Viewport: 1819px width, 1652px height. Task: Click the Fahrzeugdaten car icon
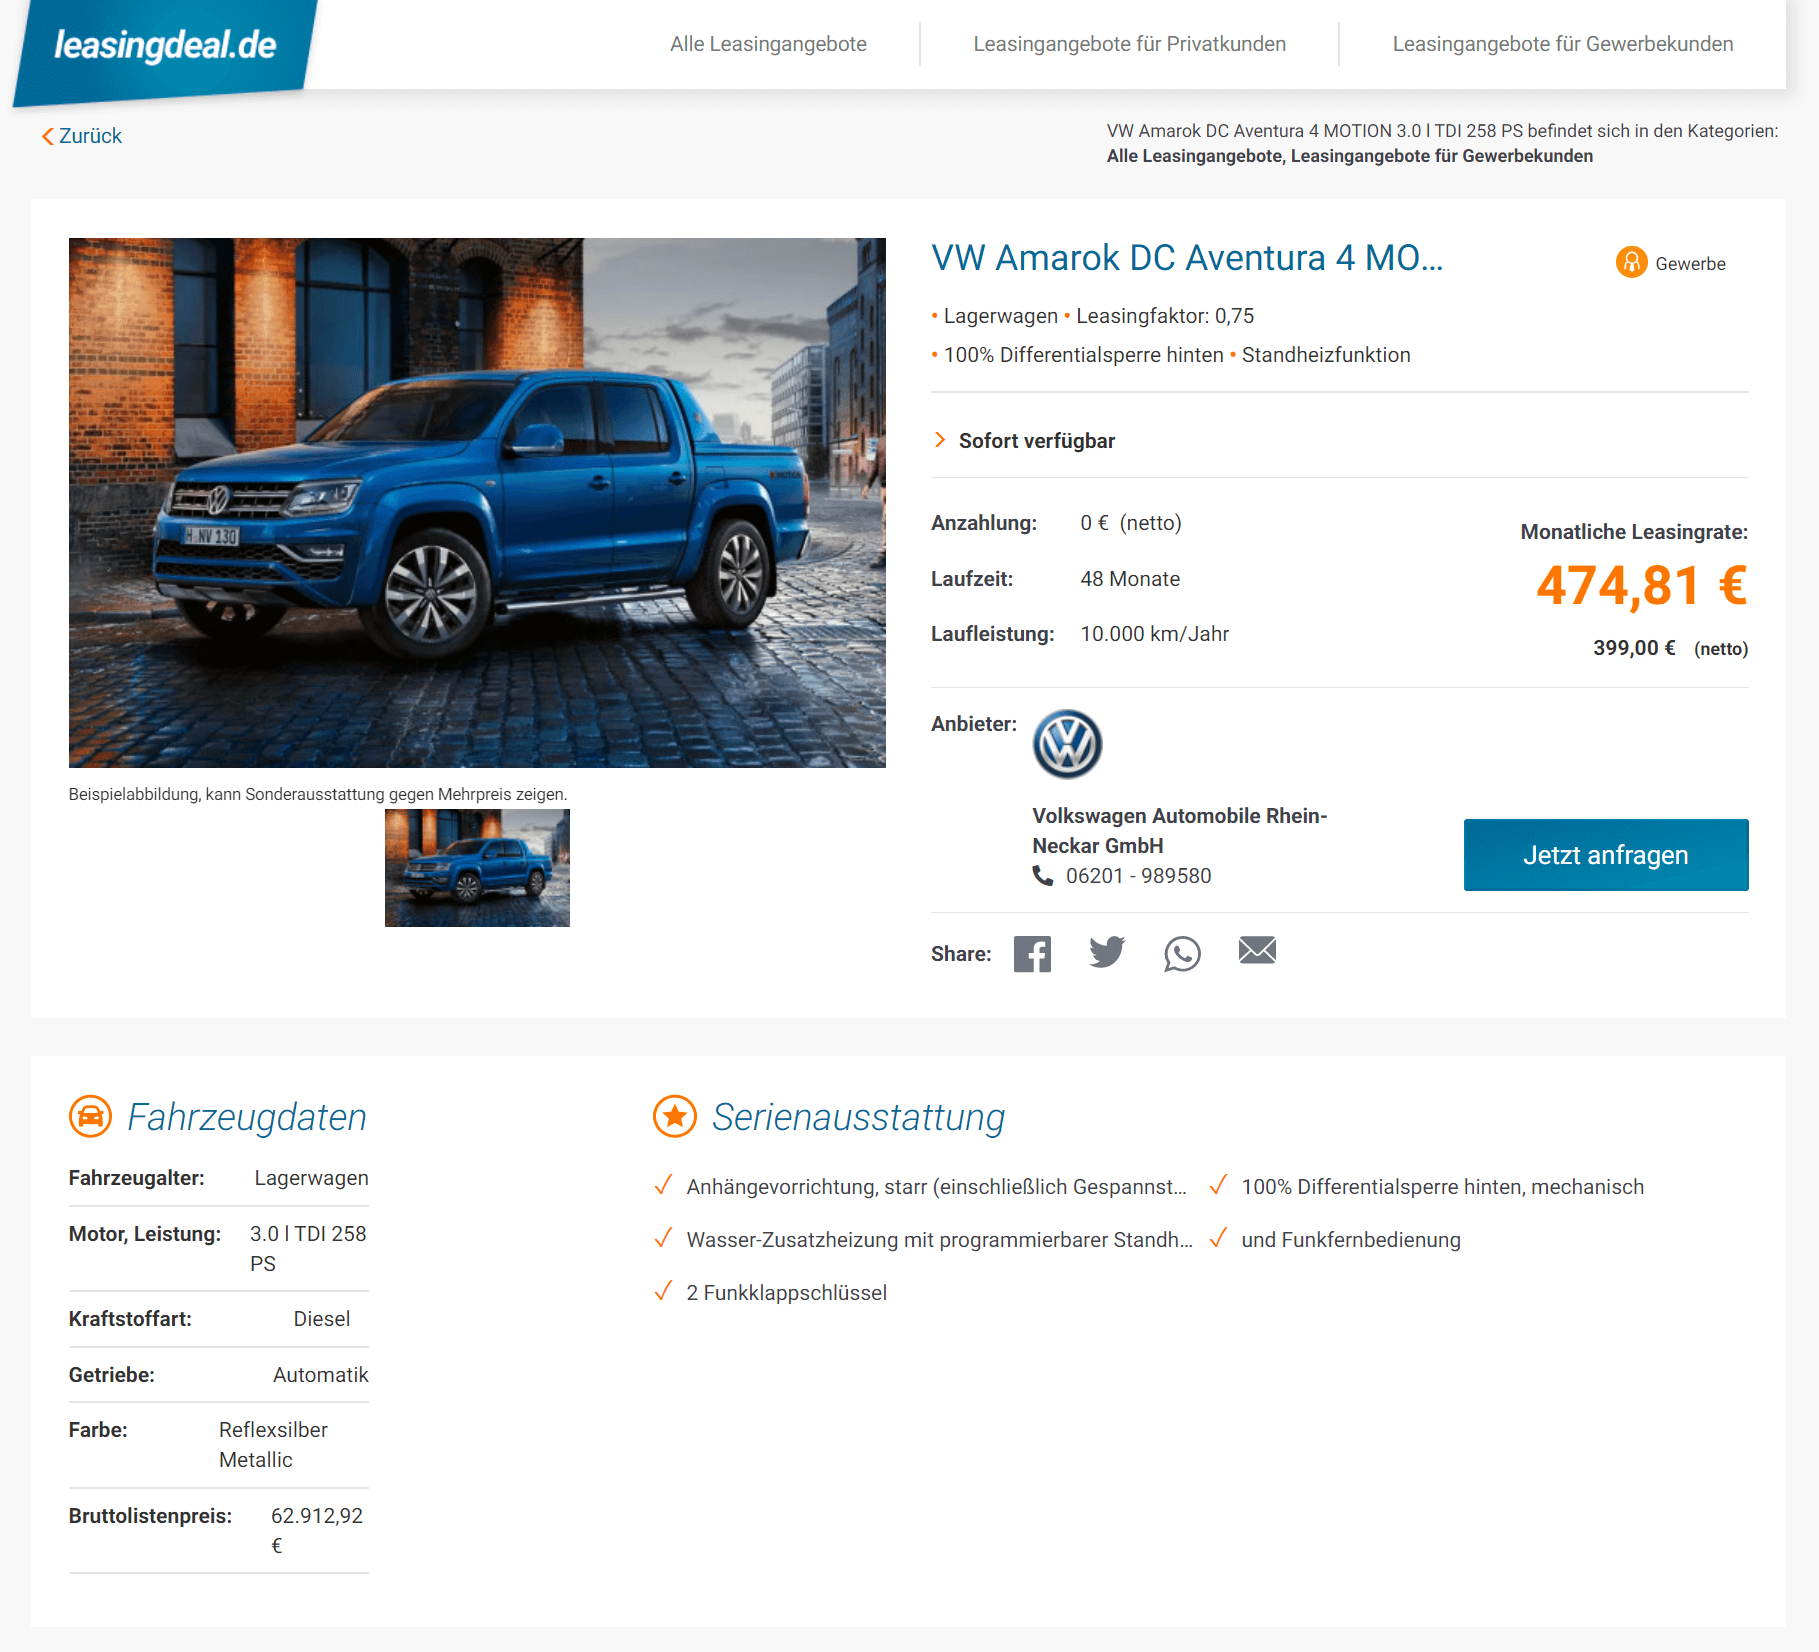90,1116
